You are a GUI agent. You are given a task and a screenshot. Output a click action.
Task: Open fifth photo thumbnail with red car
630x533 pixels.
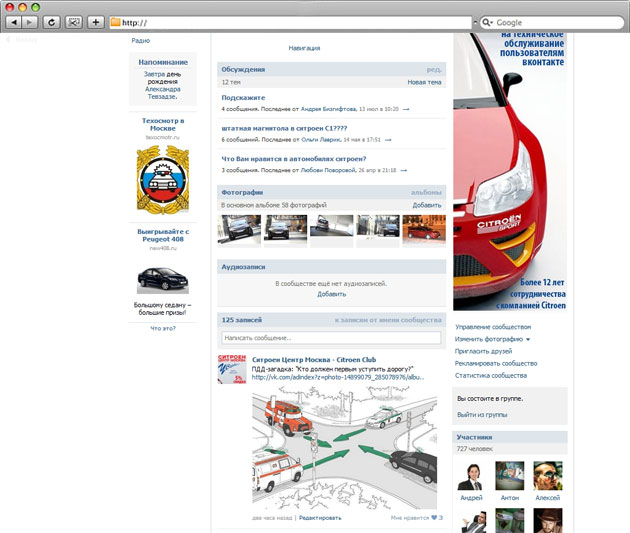click(424, 228)
